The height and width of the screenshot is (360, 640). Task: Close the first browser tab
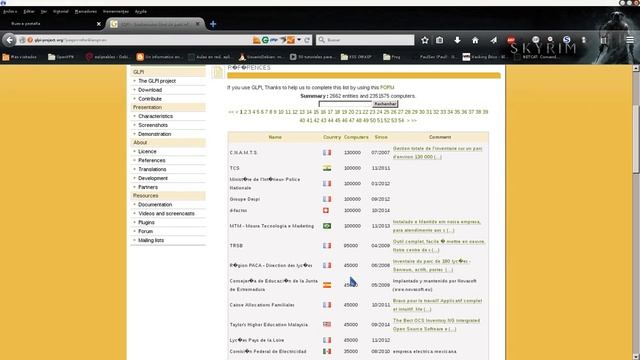[x=98, y=24]
